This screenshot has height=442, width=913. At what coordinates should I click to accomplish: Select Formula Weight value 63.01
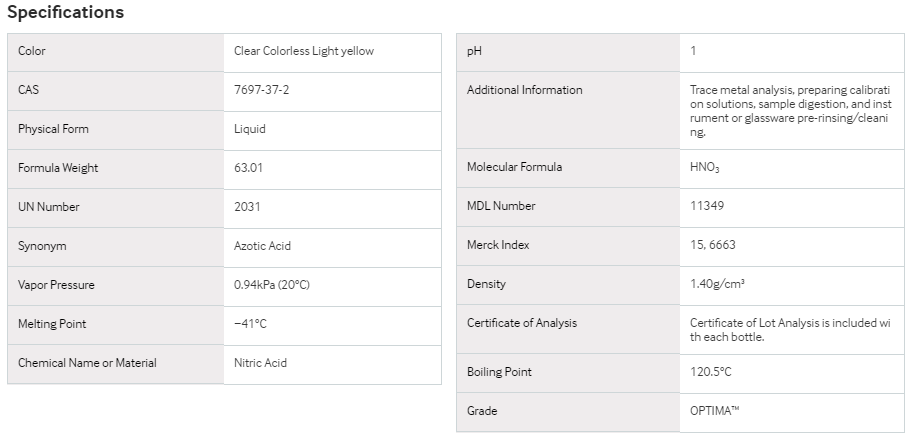pos(248,168)
